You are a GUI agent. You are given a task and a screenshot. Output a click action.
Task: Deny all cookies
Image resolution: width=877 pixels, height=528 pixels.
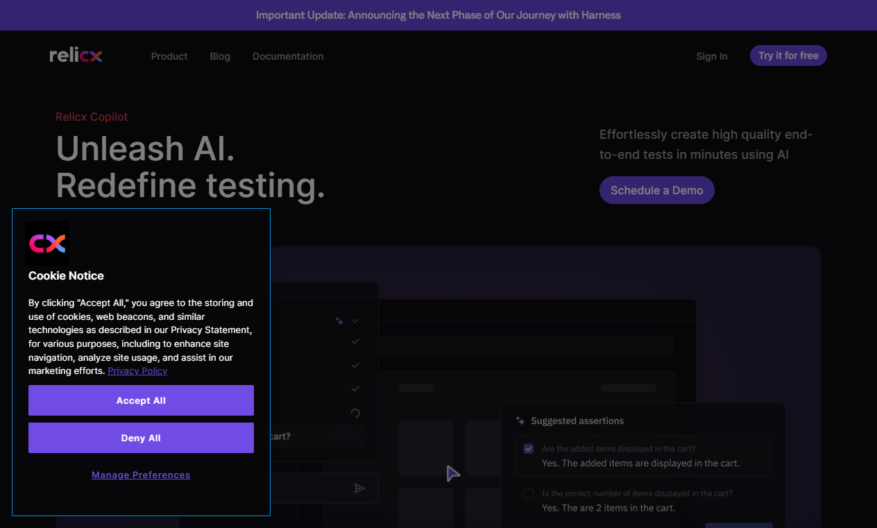[141, 438]
